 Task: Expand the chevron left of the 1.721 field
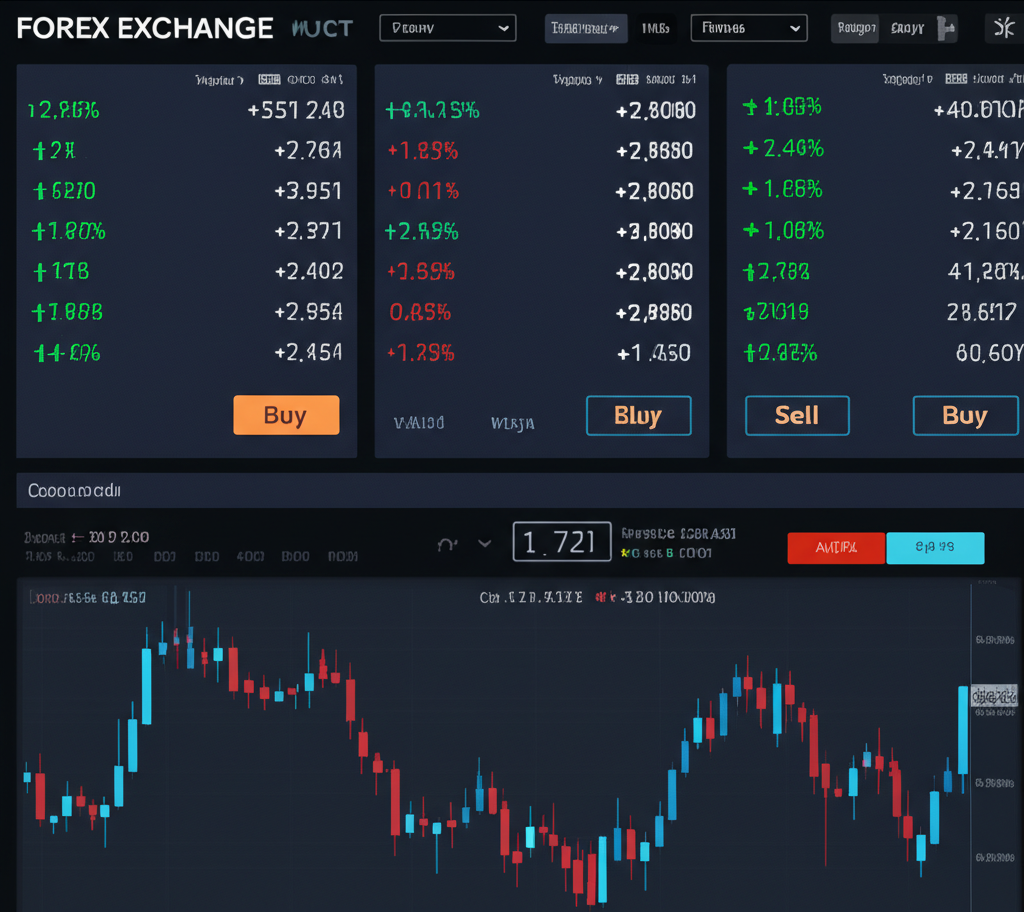[485, 544]
